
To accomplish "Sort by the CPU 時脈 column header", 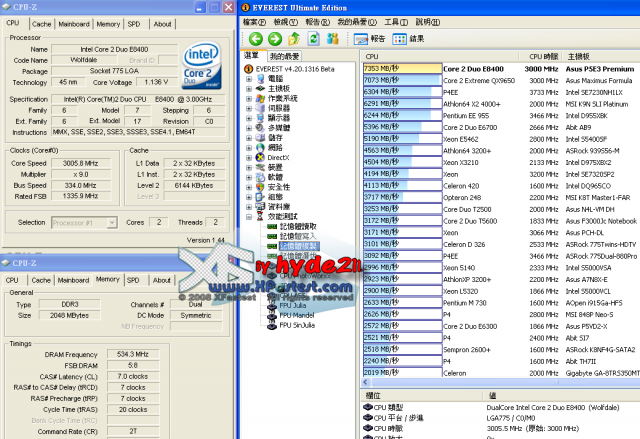I will [x=541, y=56].
